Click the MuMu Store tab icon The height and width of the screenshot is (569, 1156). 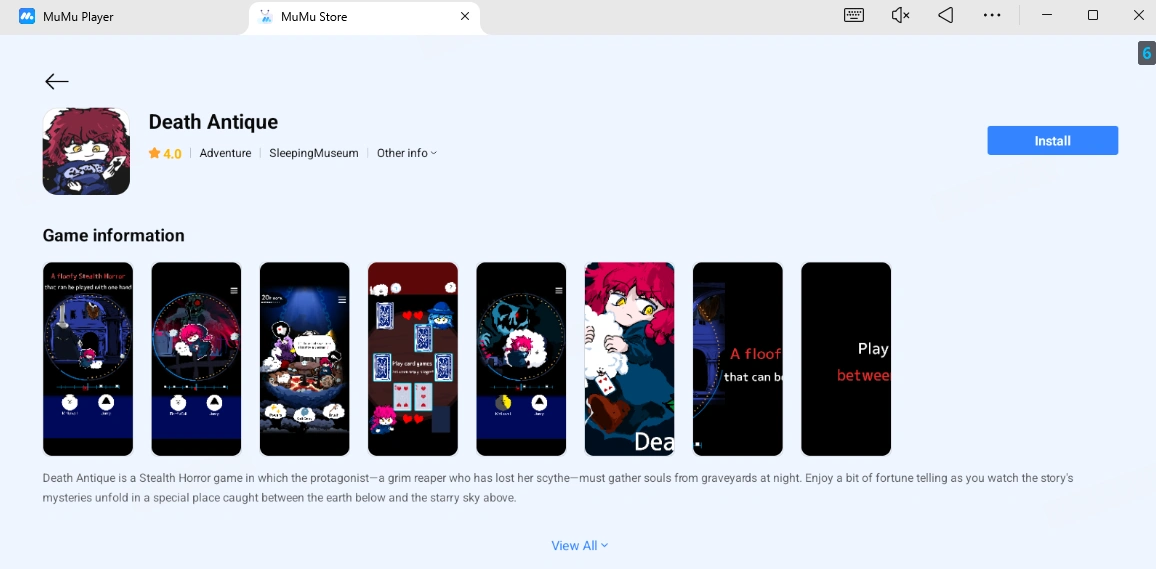coord(266,16)
